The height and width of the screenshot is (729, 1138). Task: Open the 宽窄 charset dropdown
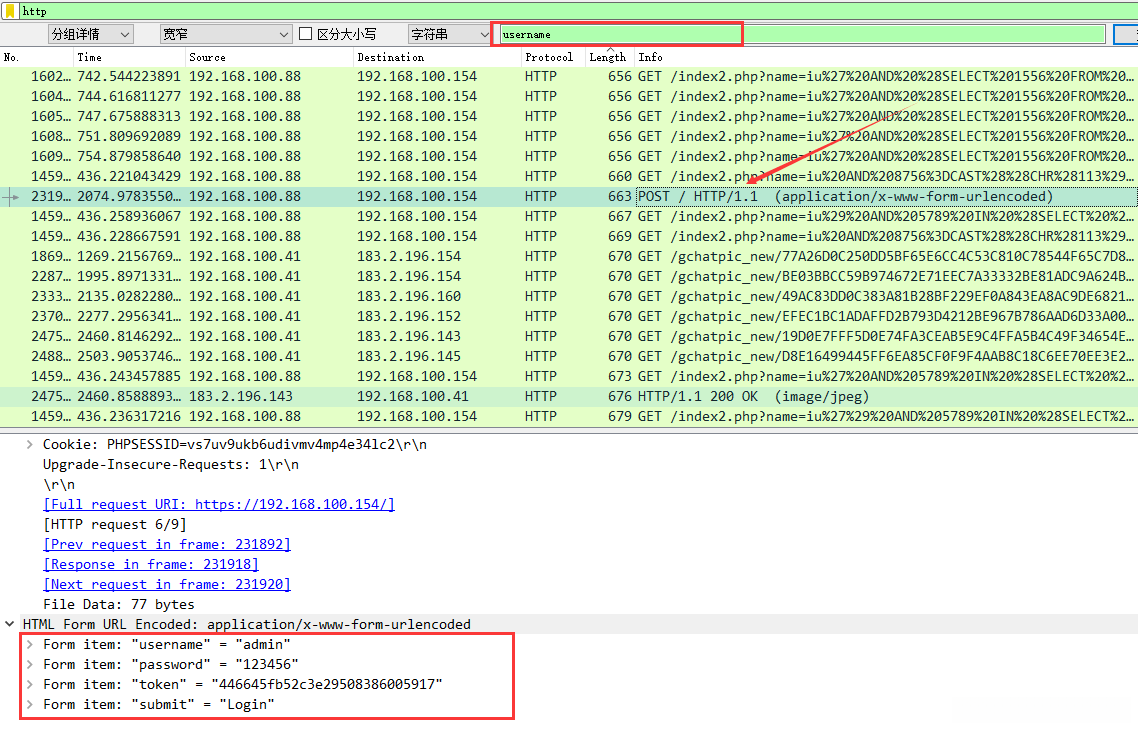[225, 34]
